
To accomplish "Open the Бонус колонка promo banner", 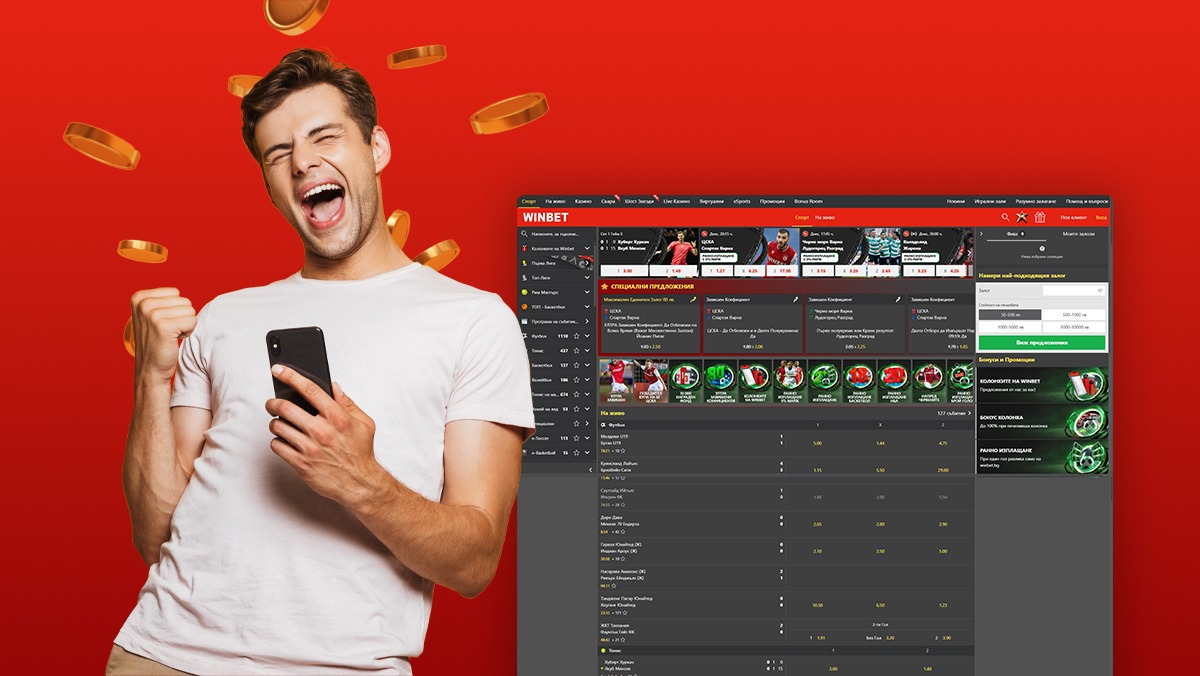I will tap(1042, 421).
